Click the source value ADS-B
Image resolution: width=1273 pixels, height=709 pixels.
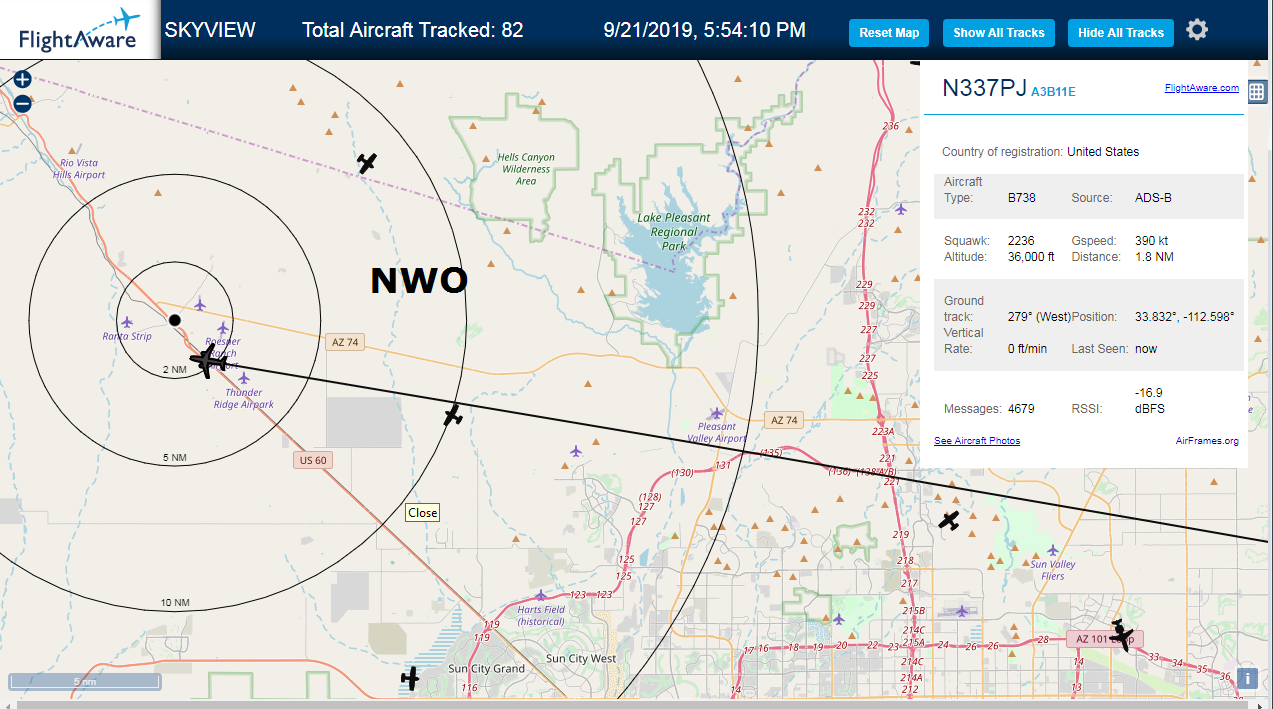pos(1153,198)
